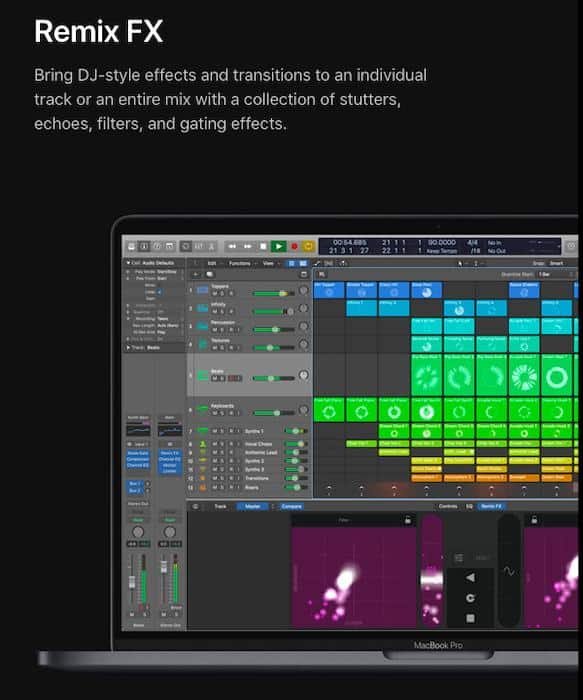Click the Toppers track pan knob
583x700 pixels.
(x=304, y=291)
